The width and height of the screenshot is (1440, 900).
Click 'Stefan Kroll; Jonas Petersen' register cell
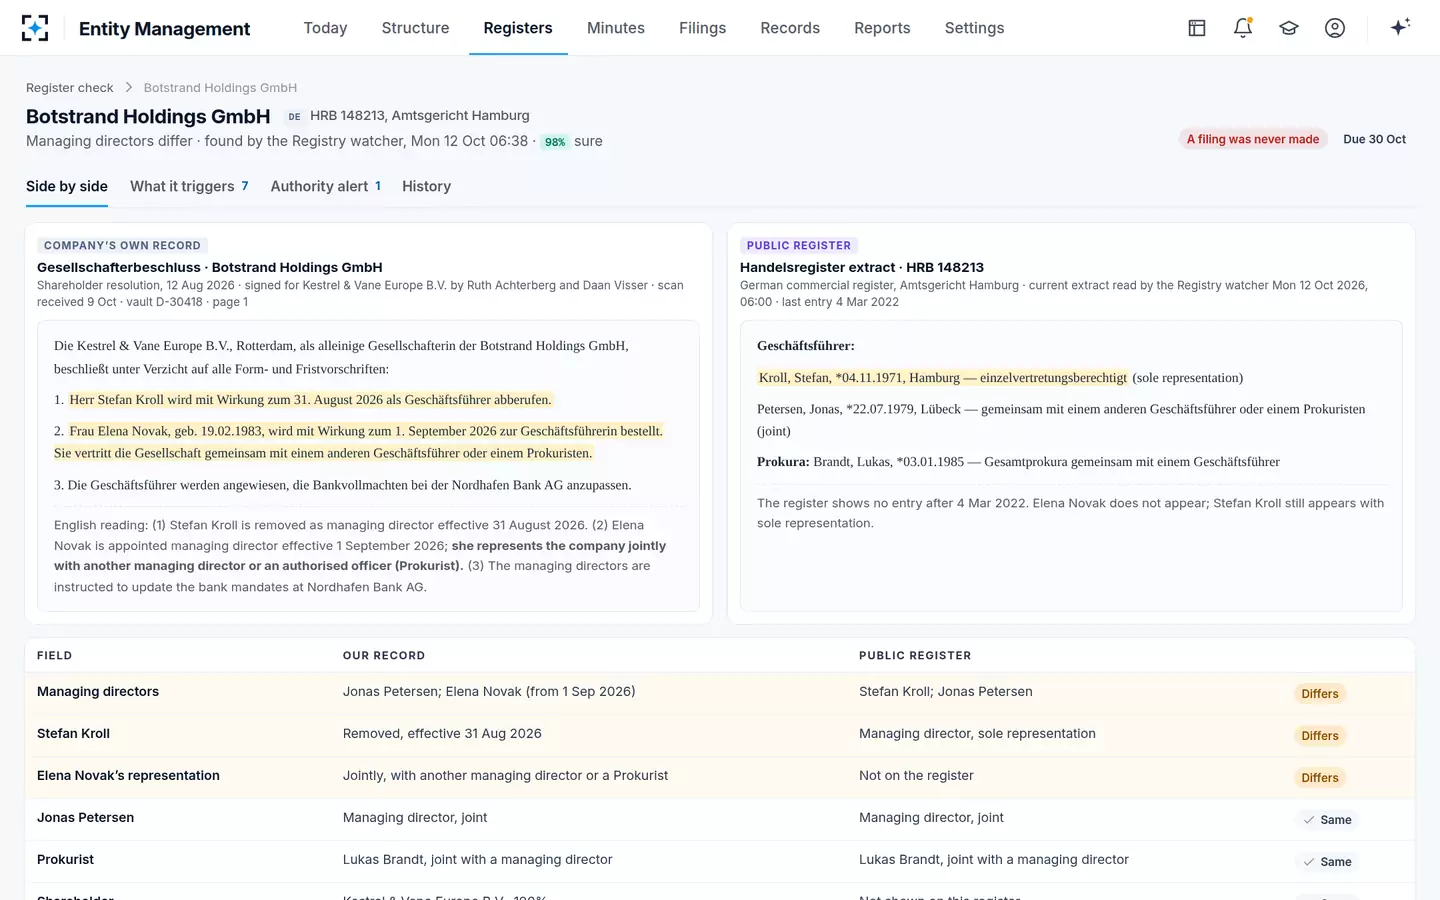point(946,692)
